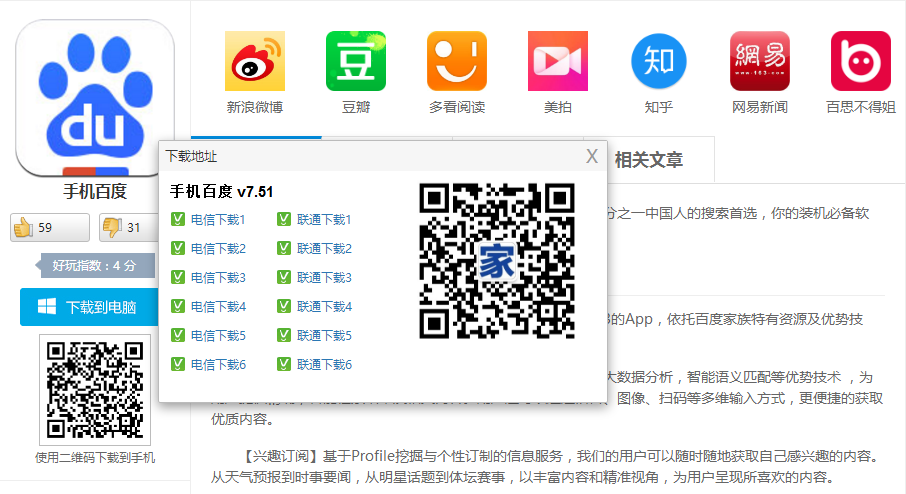Click the 手机百度 paw logo
This screenshot has width=906, height=494.
[95, 98]
